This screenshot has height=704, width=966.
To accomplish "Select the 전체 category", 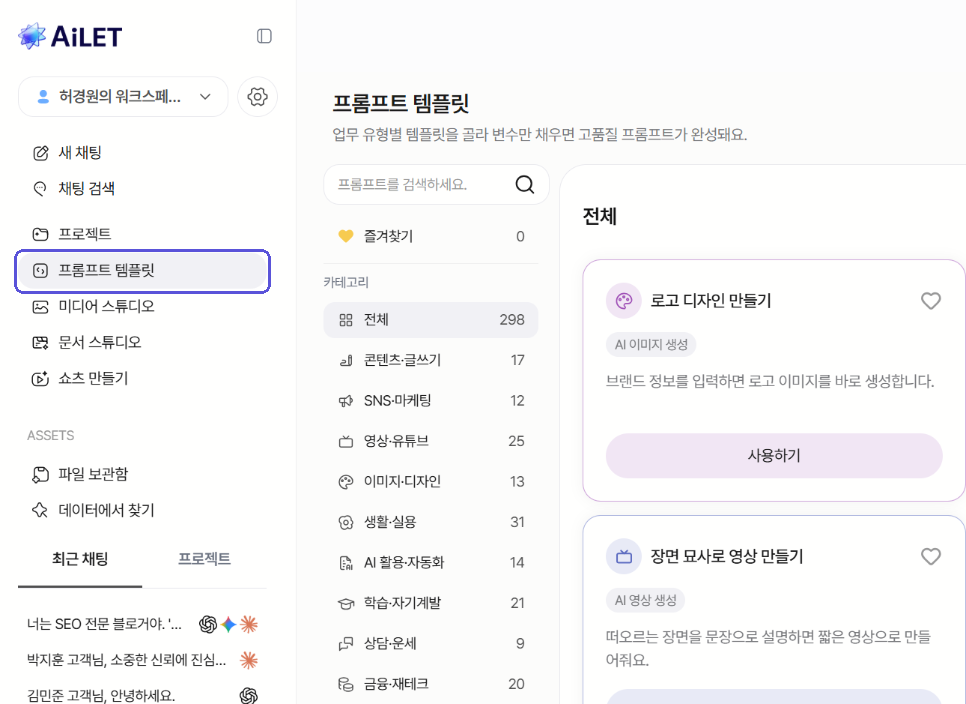I will [x=431, y=320].
